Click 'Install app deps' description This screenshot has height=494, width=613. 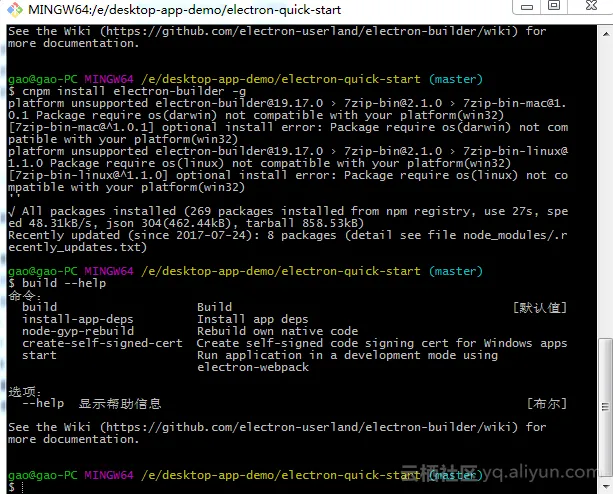pos(253,319)
